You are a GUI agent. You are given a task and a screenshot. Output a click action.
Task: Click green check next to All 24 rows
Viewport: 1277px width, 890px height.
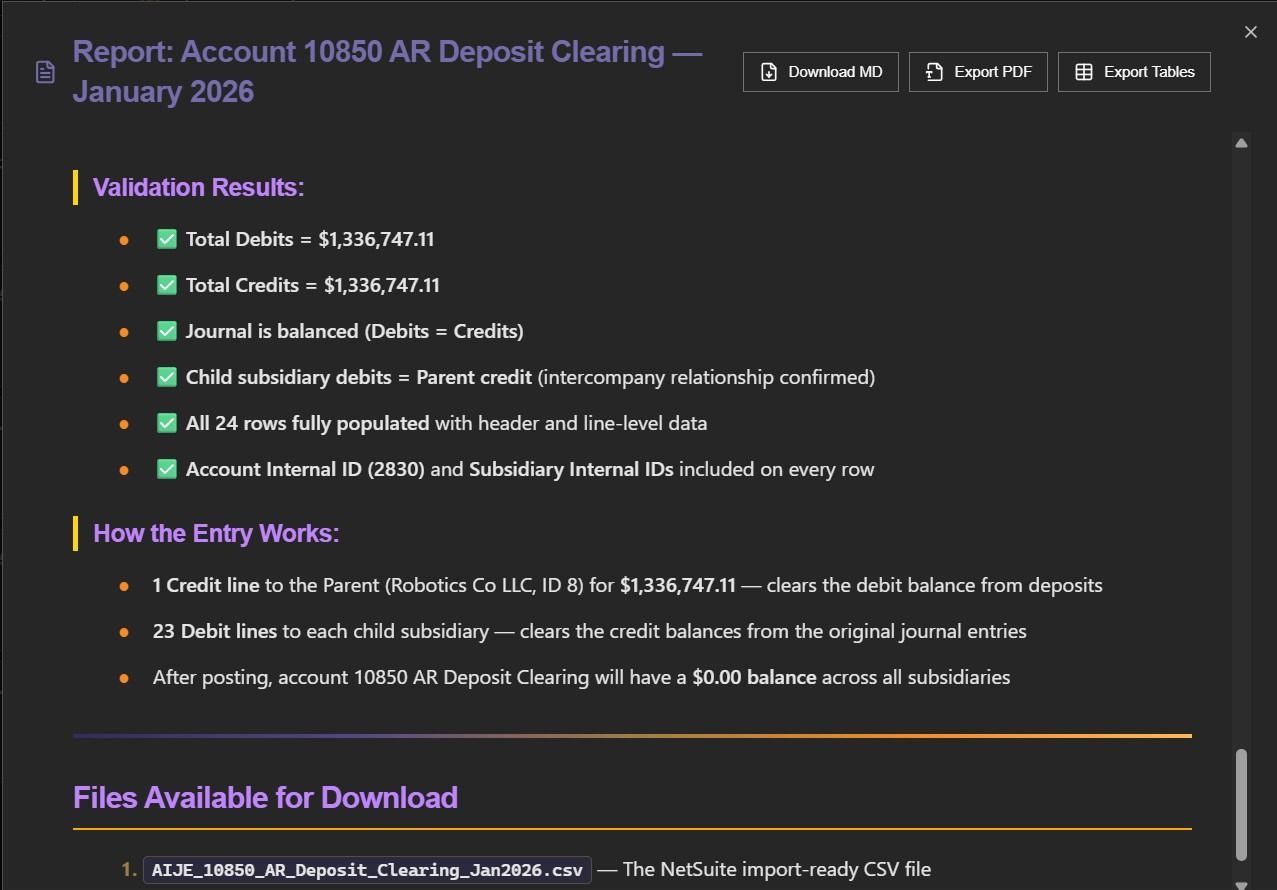[167, 423]
